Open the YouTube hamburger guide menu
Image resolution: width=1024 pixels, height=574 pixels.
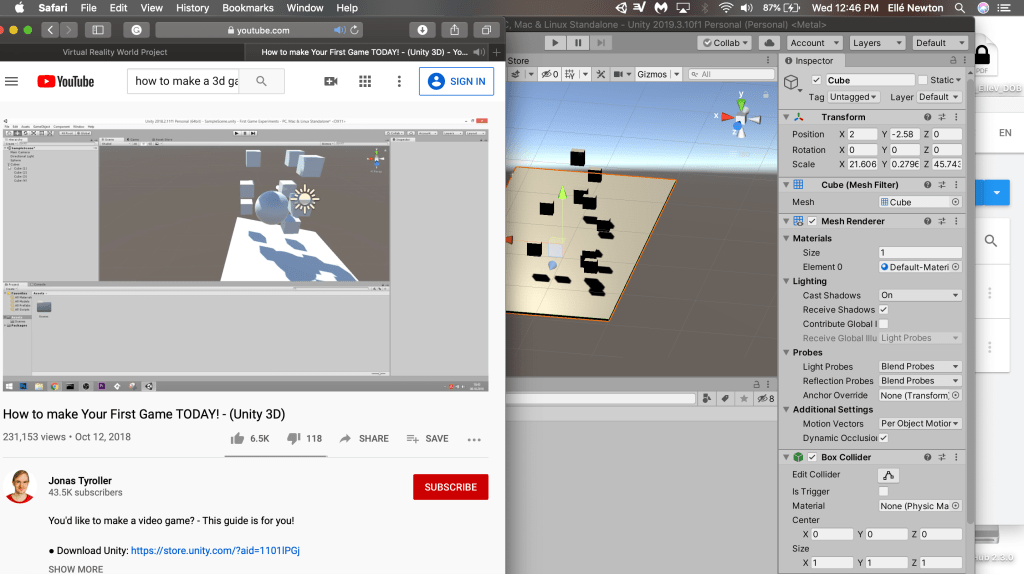coord(12,82)
